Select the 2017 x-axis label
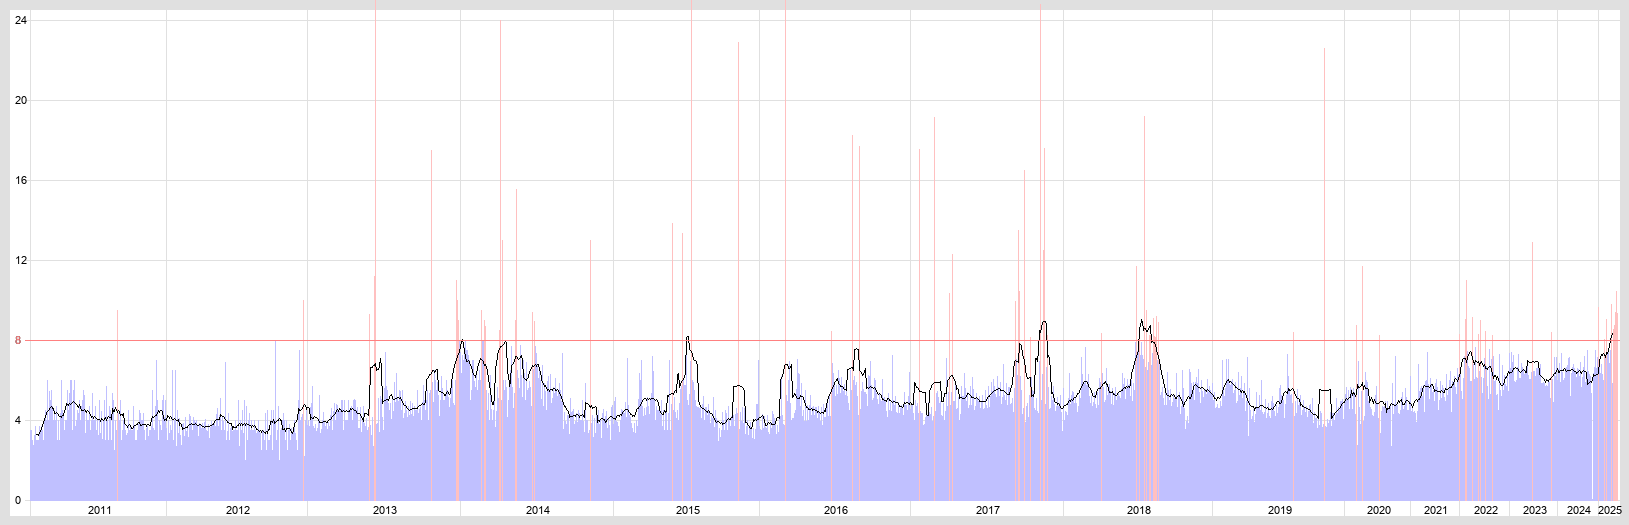The width and height of the screenshot is (1629, 525). point(988,510)
